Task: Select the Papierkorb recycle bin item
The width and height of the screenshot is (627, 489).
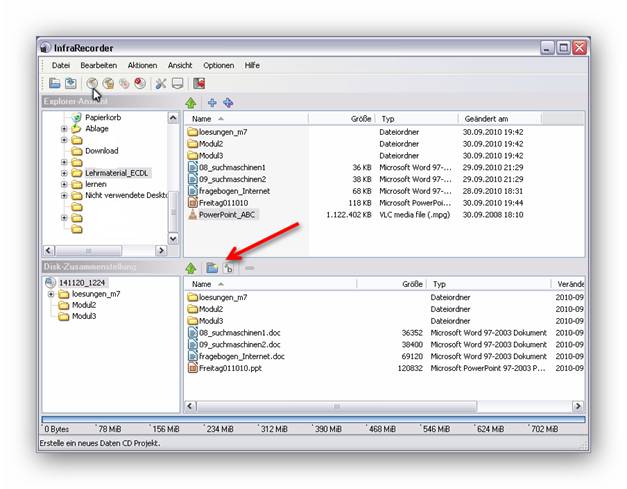Action: point(103,117)
